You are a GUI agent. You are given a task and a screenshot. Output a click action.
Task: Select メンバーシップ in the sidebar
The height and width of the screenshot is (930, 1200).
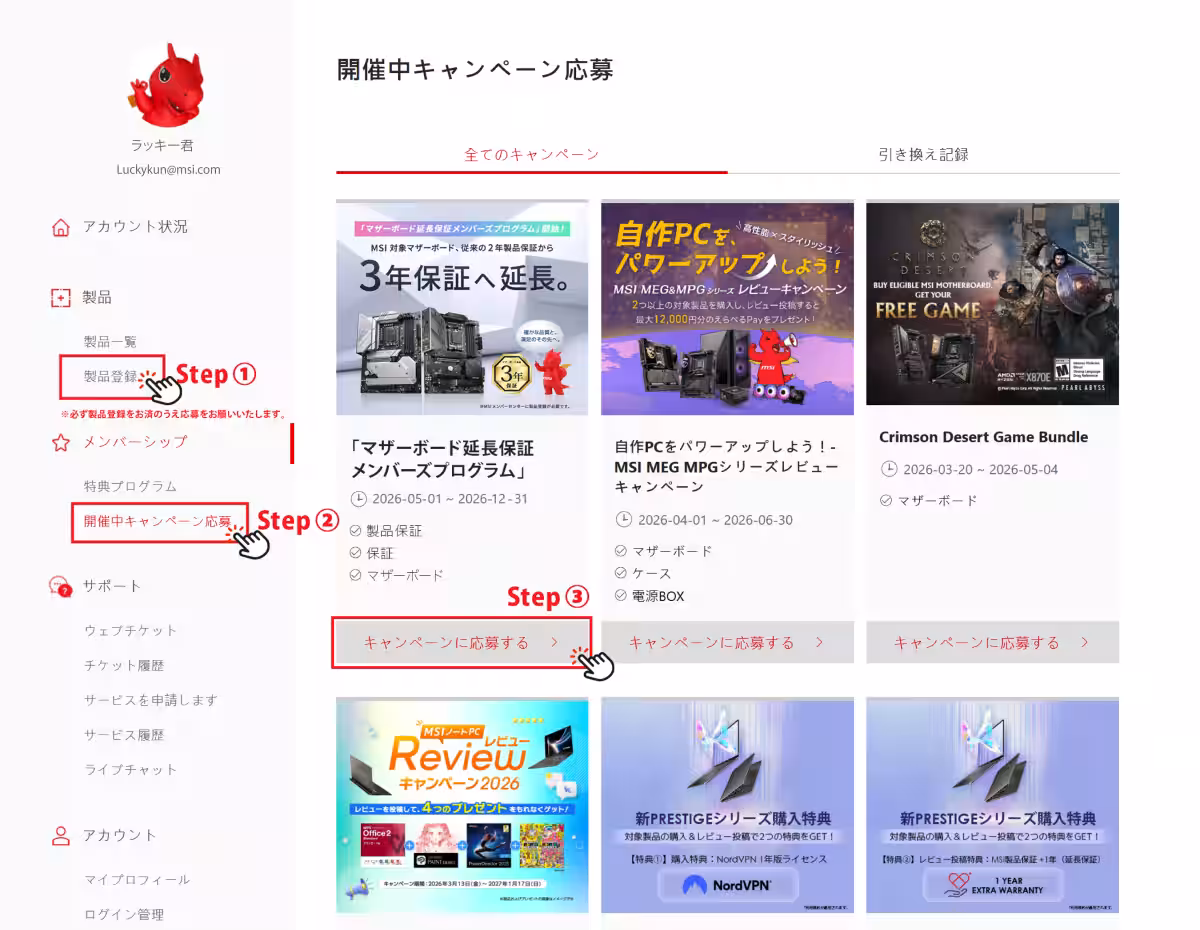pos(135,442)
